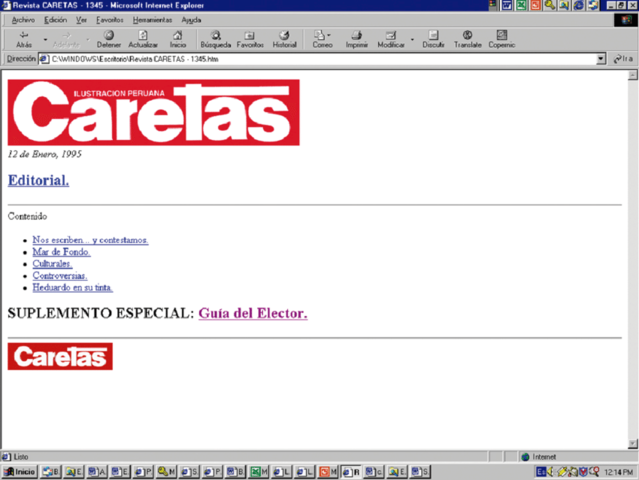Launch Excel from Office shortcut bar
Image resolution: width=639 pixels, height=480 pixels.
[521, 5]
